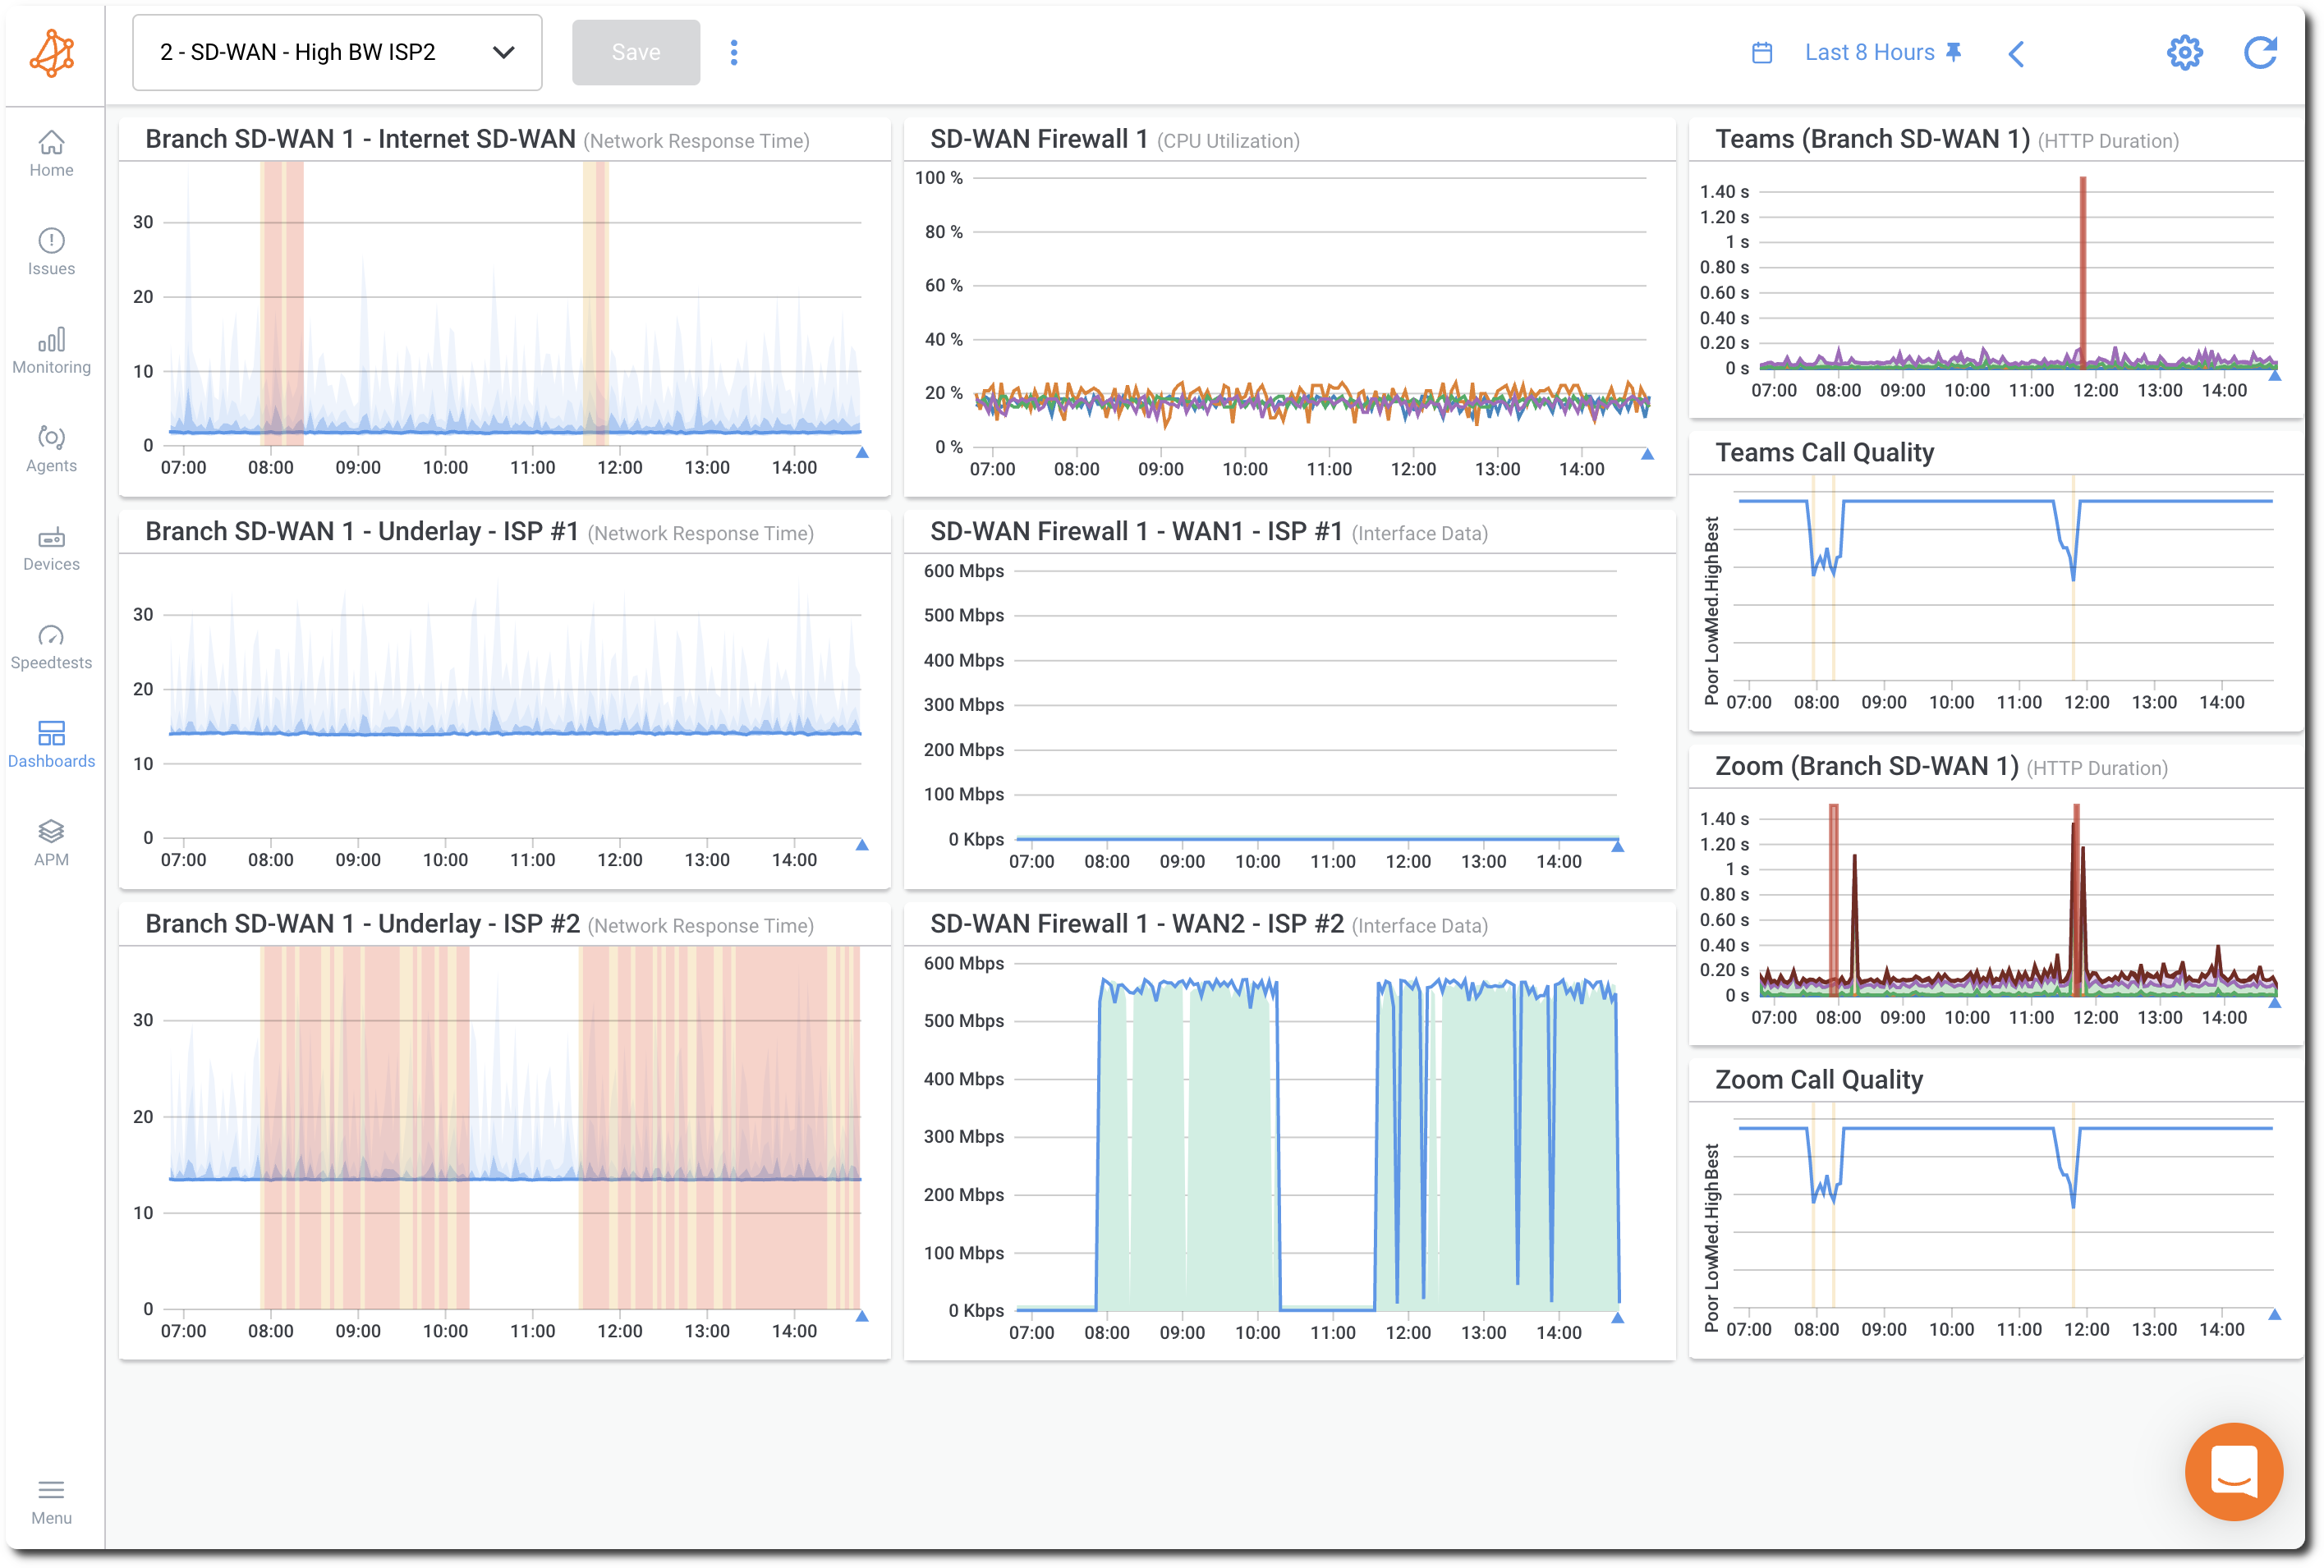
Task: Open the support chat bubble
Action: pos(2233,1474)
